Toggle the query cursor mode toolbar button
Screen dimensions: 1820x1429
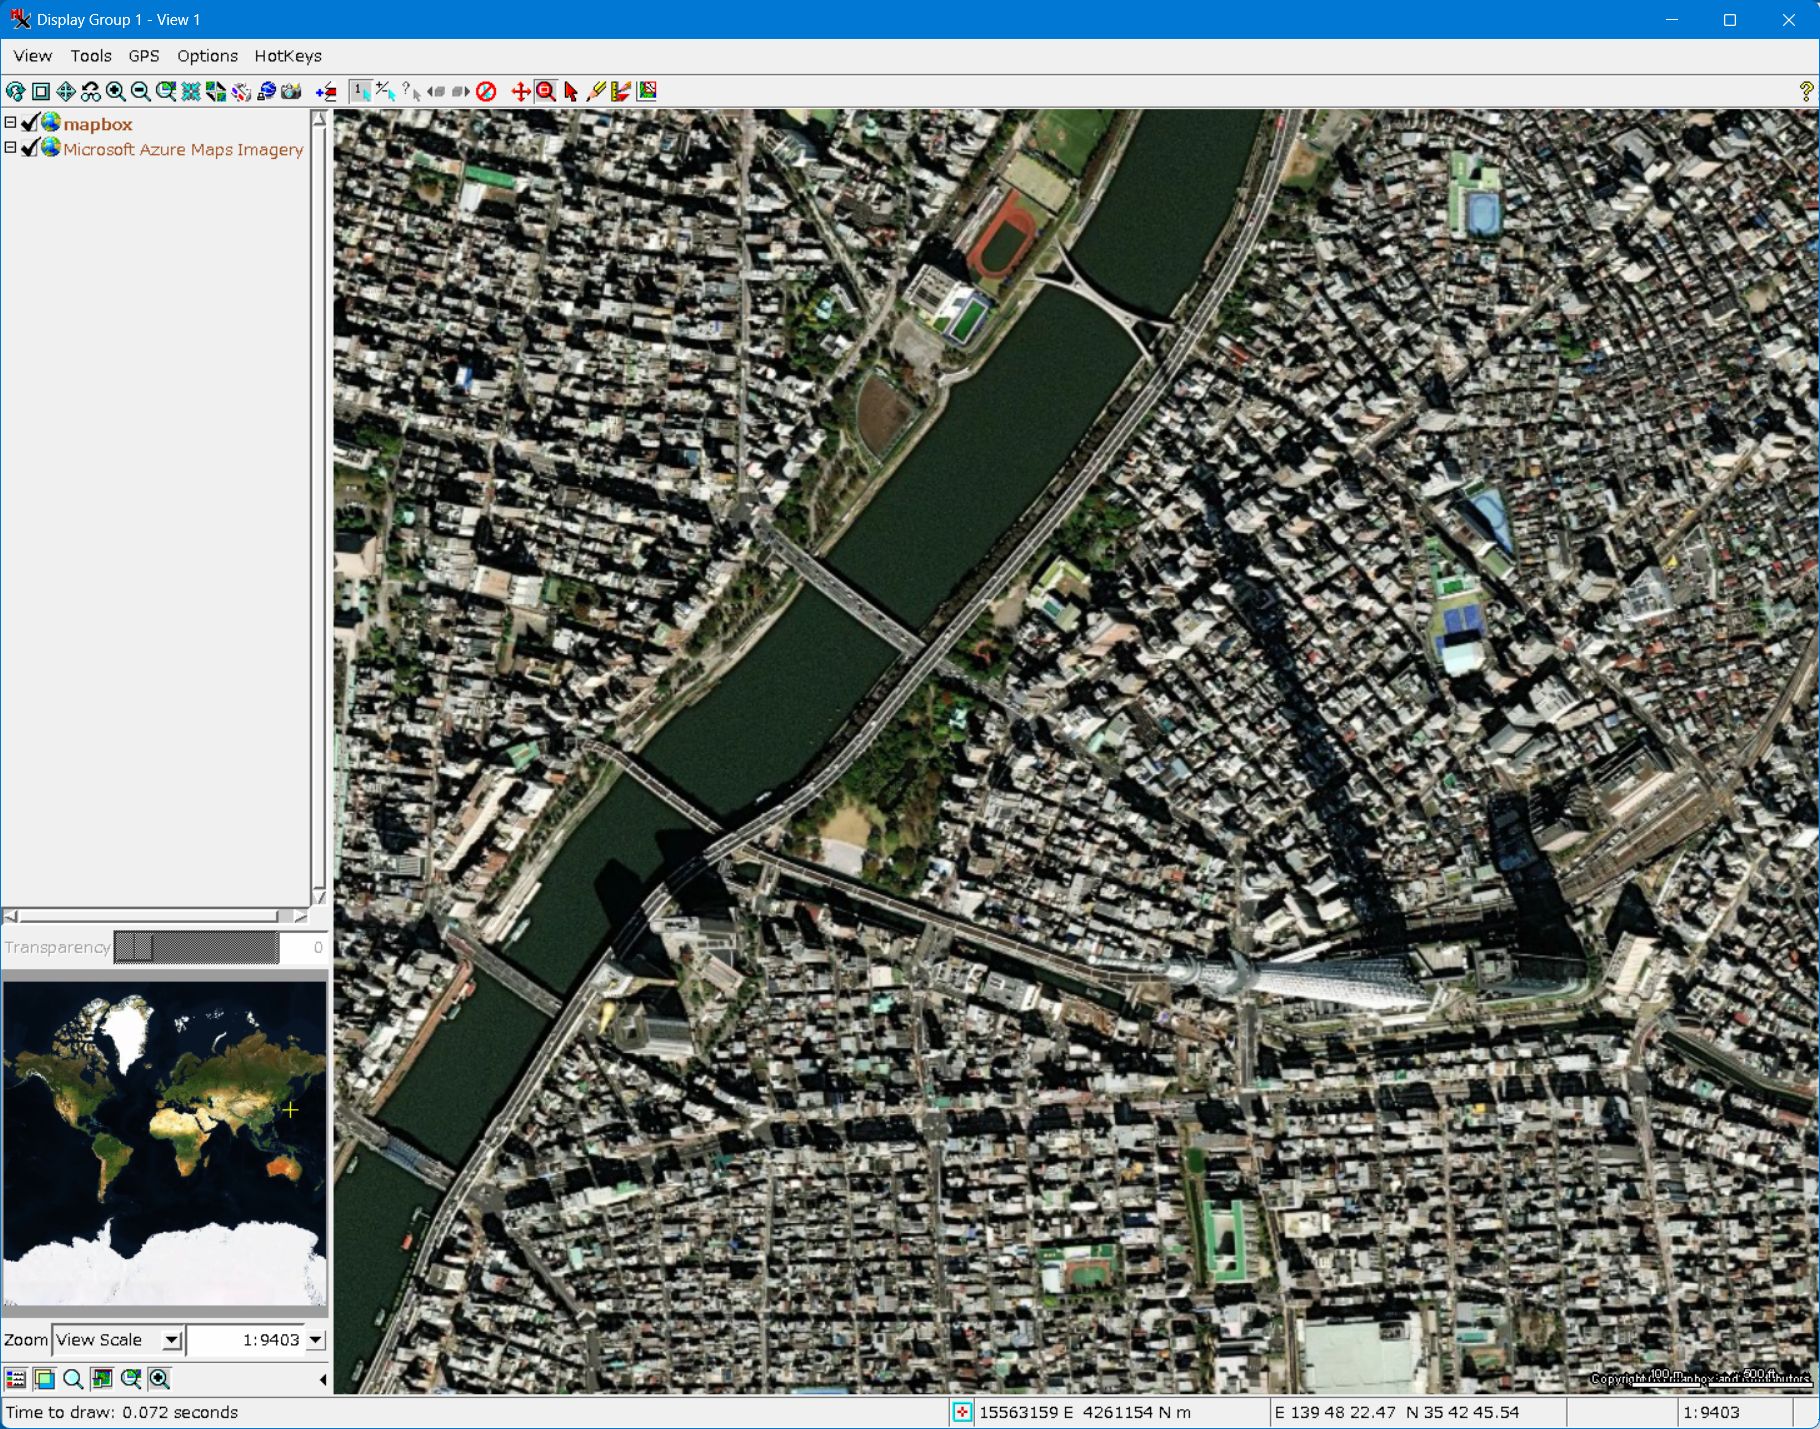[411, 92]
